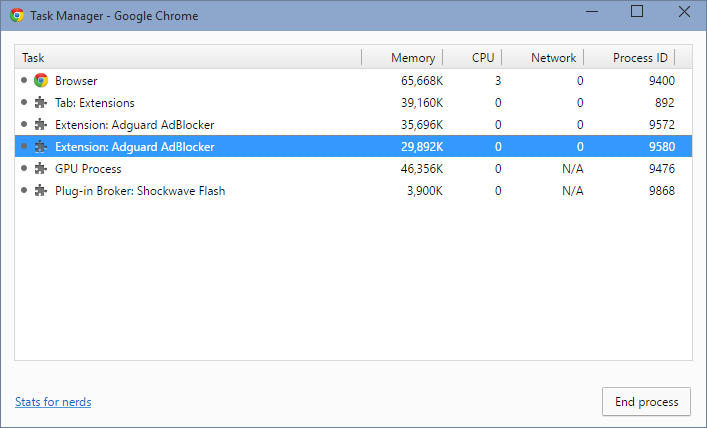Click the 46,356K memory value
The height and width of the screenshot is (428, 707).
tap(422, 169)
